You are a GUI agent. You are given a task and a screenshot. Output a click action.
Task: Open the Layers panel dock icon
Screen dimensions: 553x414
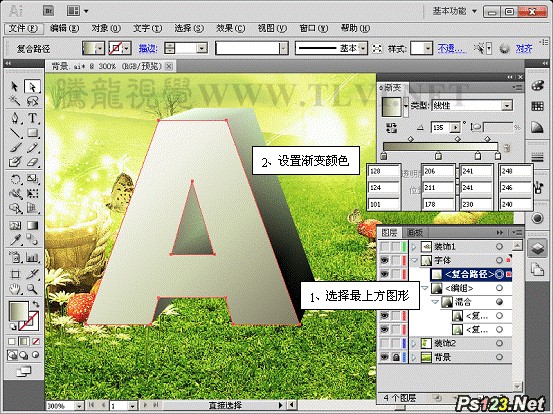[x=537, y=248]
